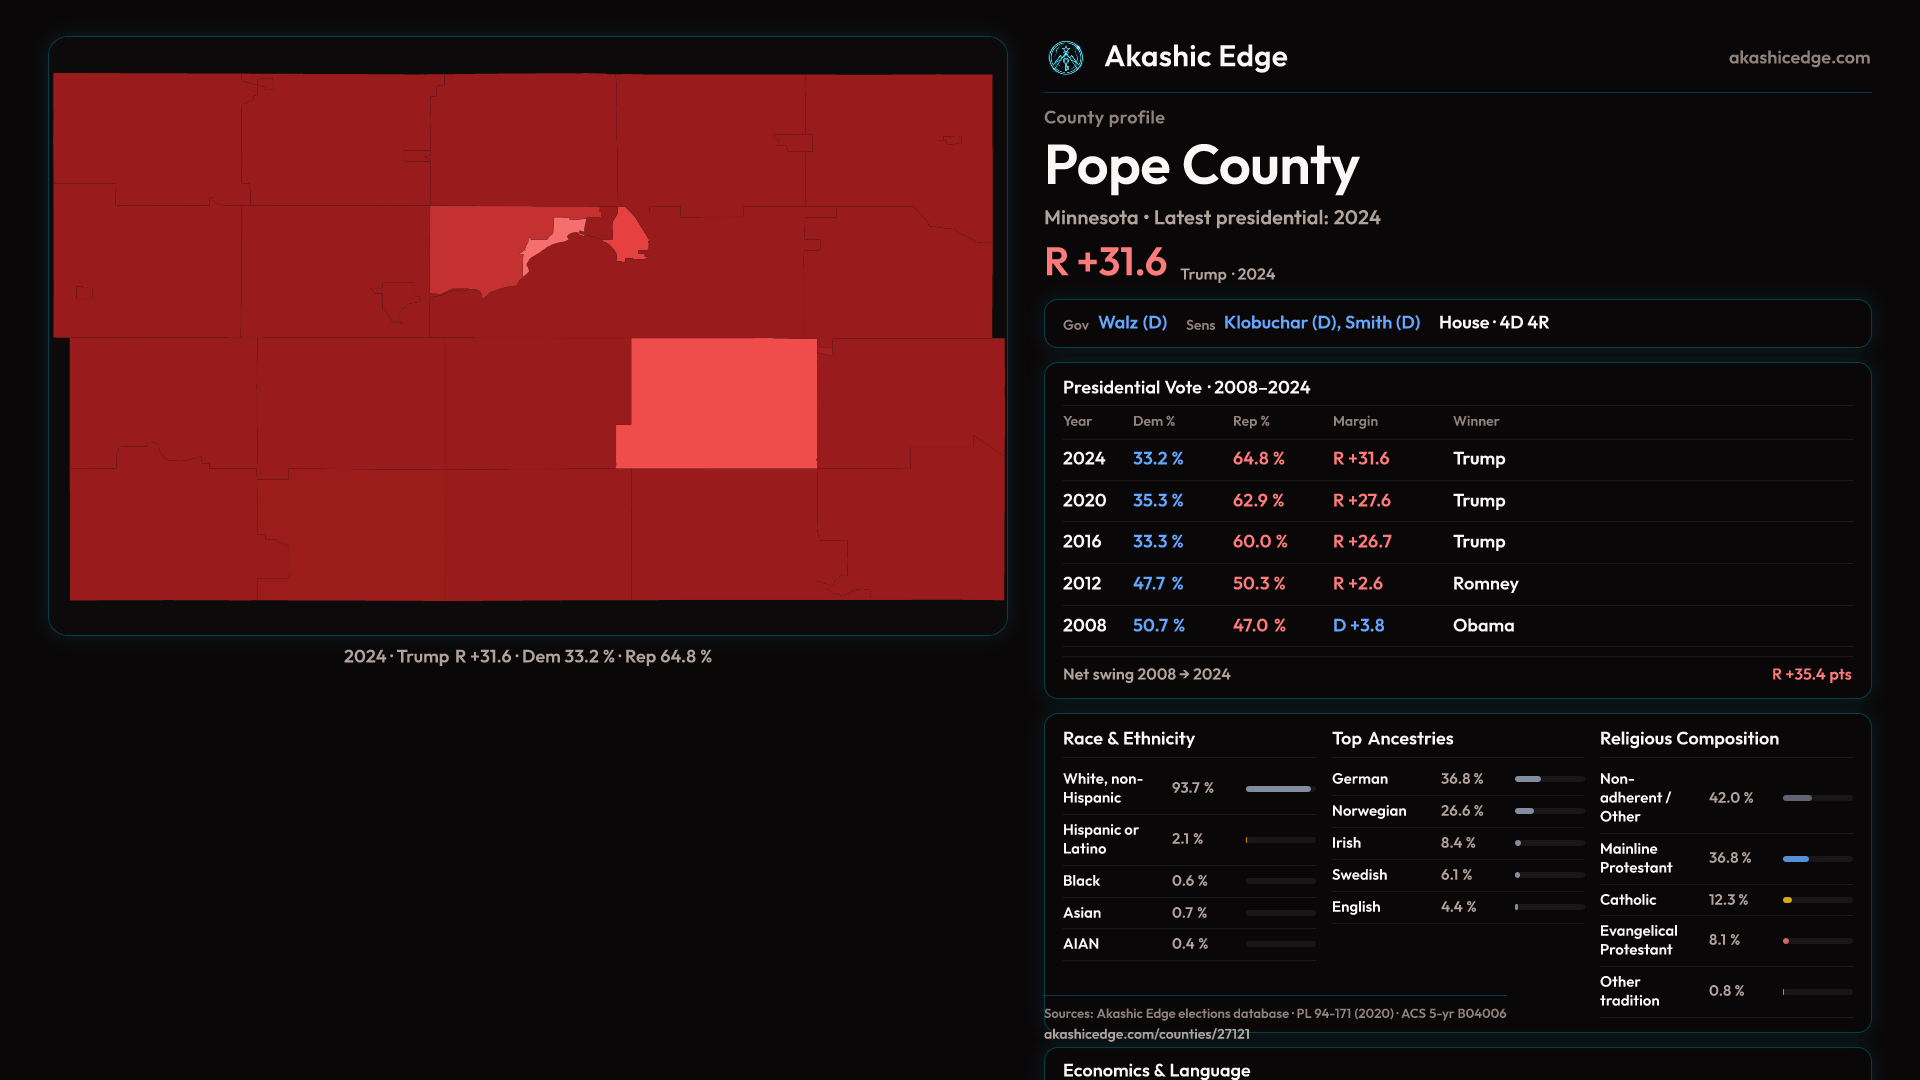Screen dimensions: 1920x1080
Task: Click the House 4D 4R label
Action: coord(1493,323)
